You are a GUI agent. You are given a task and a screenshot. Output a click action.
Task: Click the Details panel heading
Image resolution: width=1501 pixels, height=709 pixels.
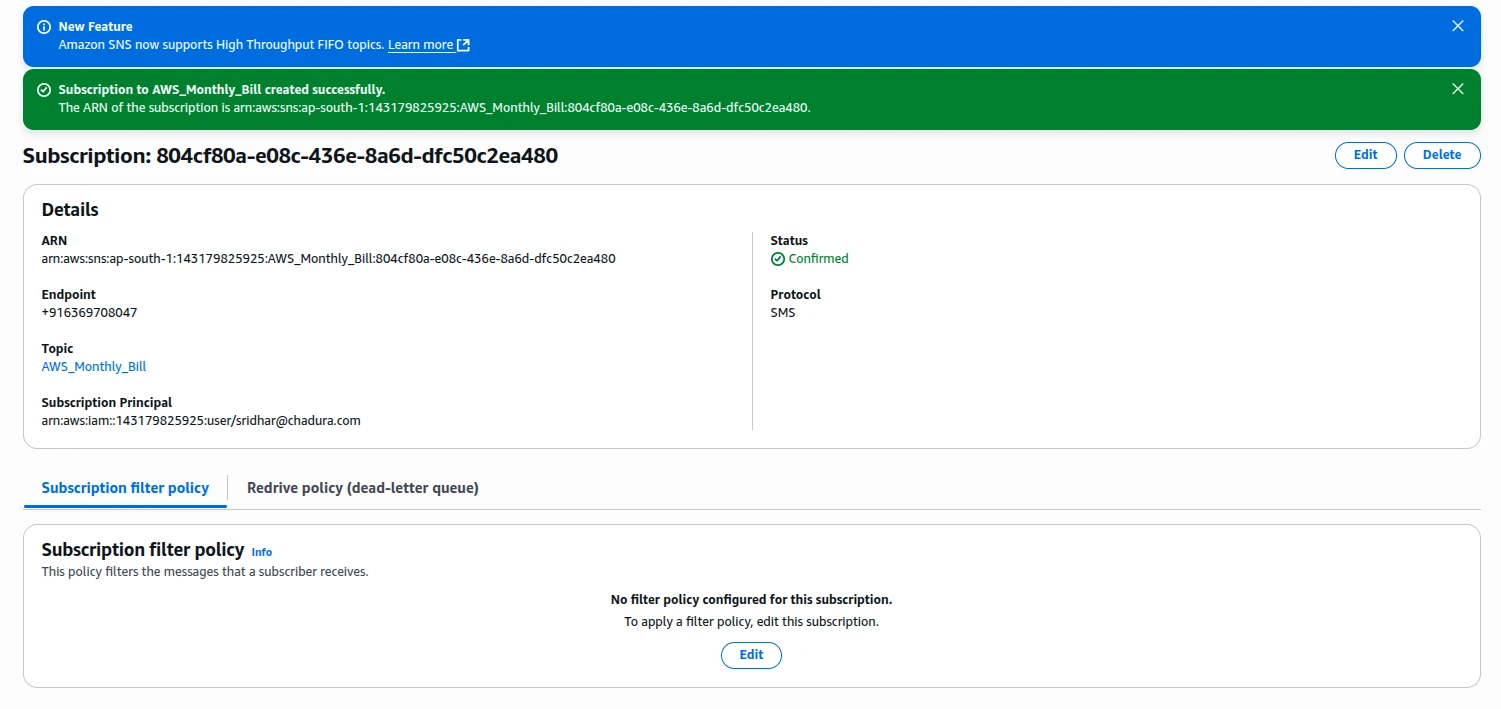coord(70,210)
